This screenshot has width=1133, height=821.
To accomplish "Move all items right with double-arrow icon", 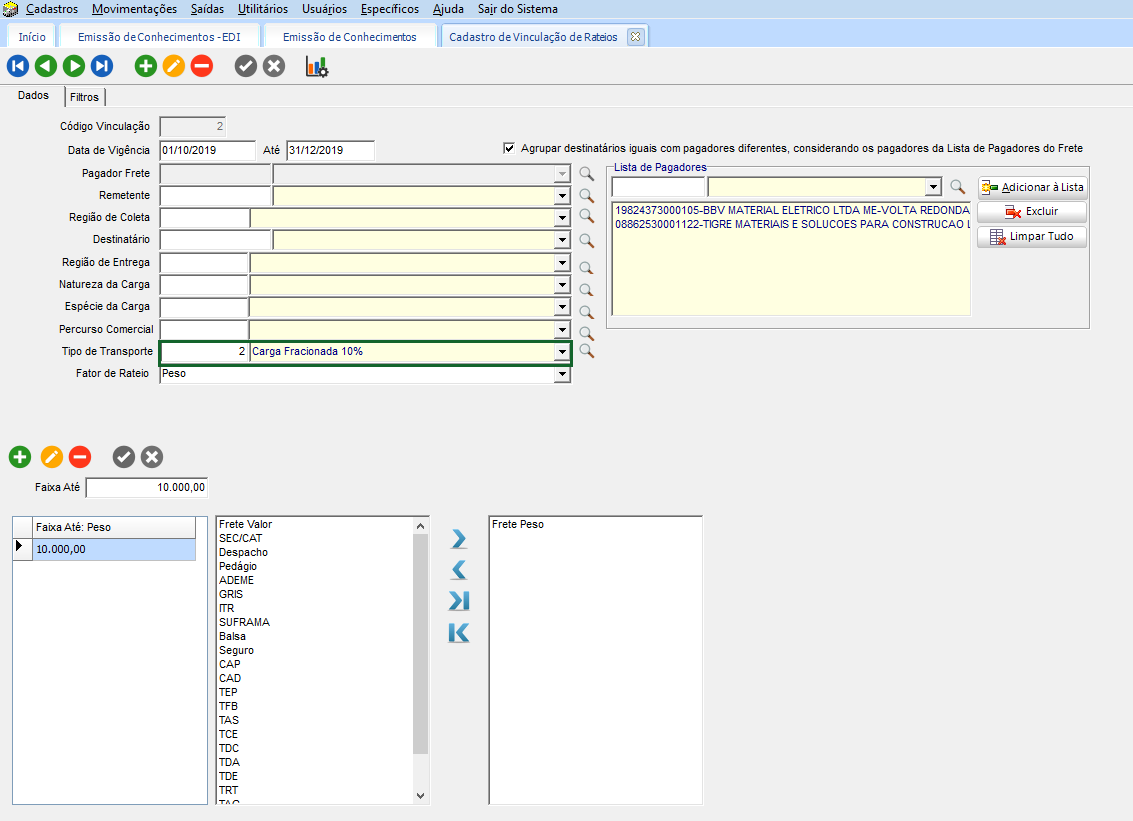I will point(459,601).
